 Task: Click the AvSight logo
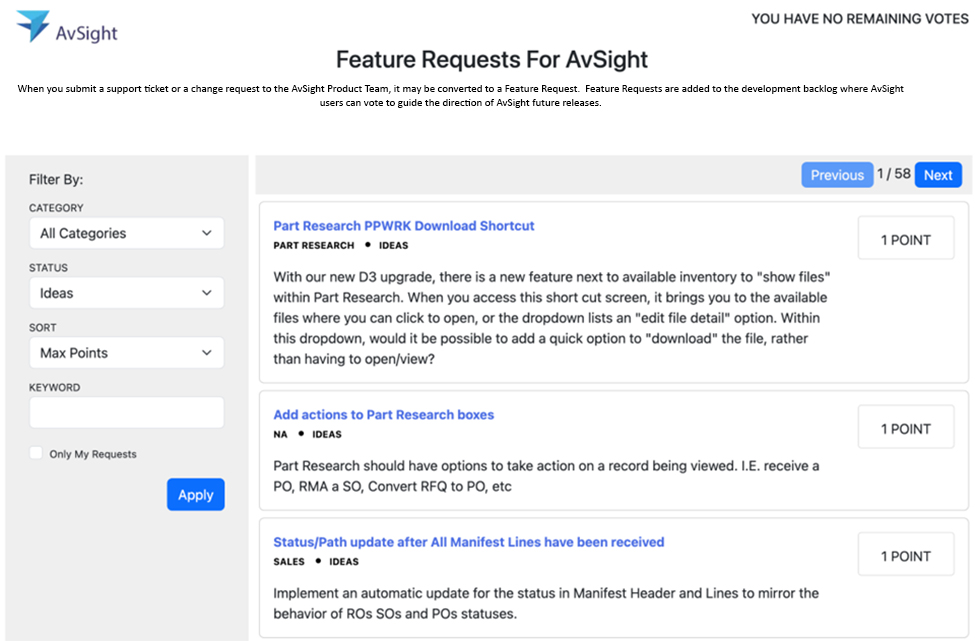tap(65, 27)
